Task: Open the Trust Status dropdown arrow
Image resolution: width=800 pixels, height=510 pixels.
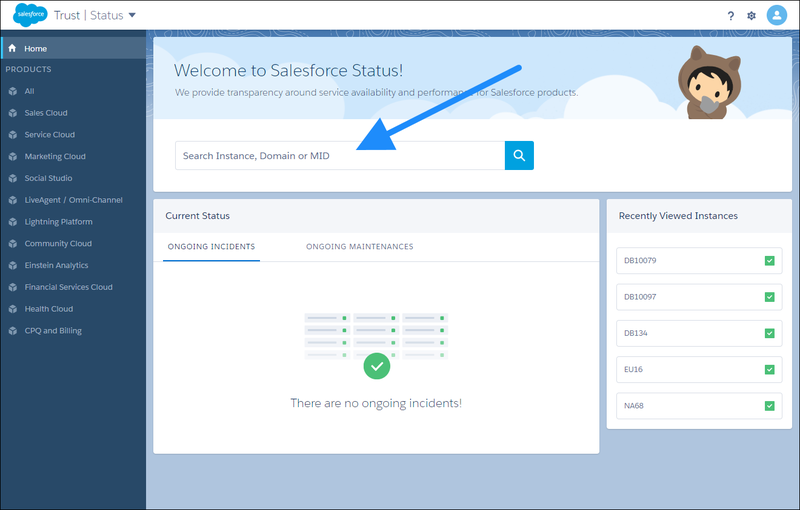Action: coord(132,15)
